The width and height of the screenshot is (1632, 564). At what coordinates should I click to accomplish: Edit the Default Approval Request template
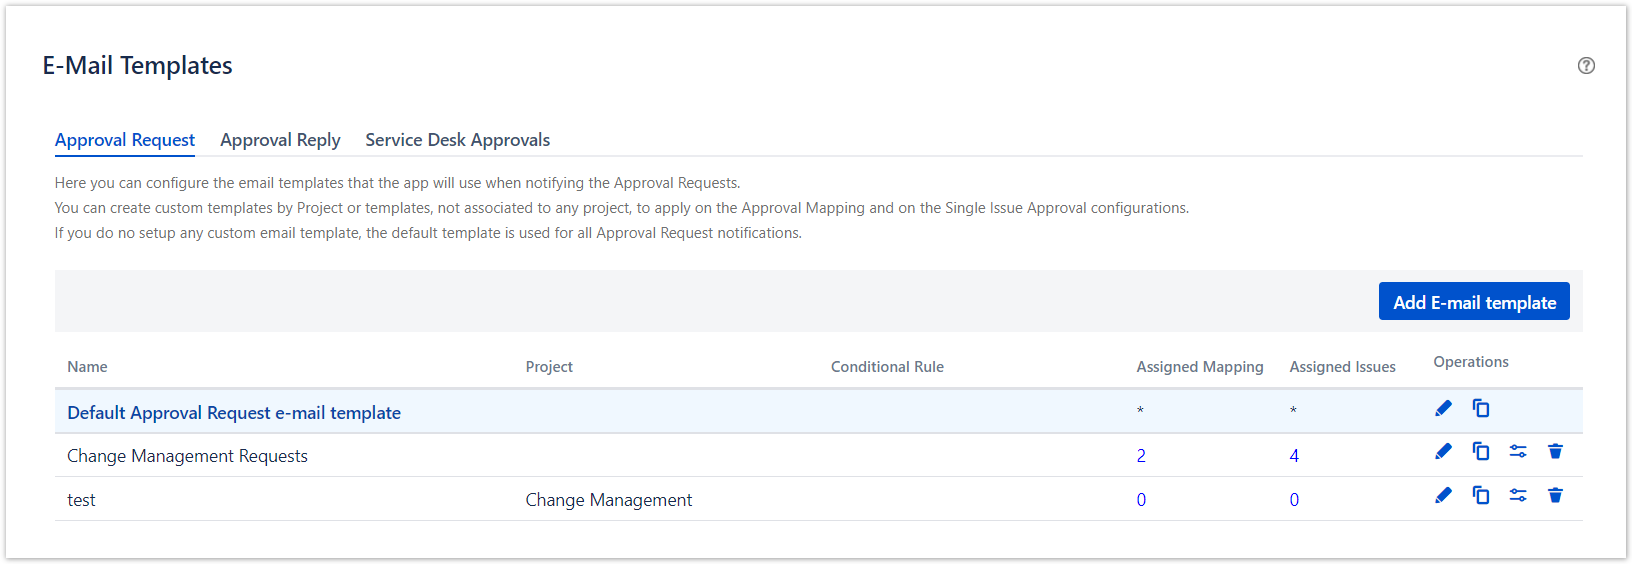click(1443, 408)
